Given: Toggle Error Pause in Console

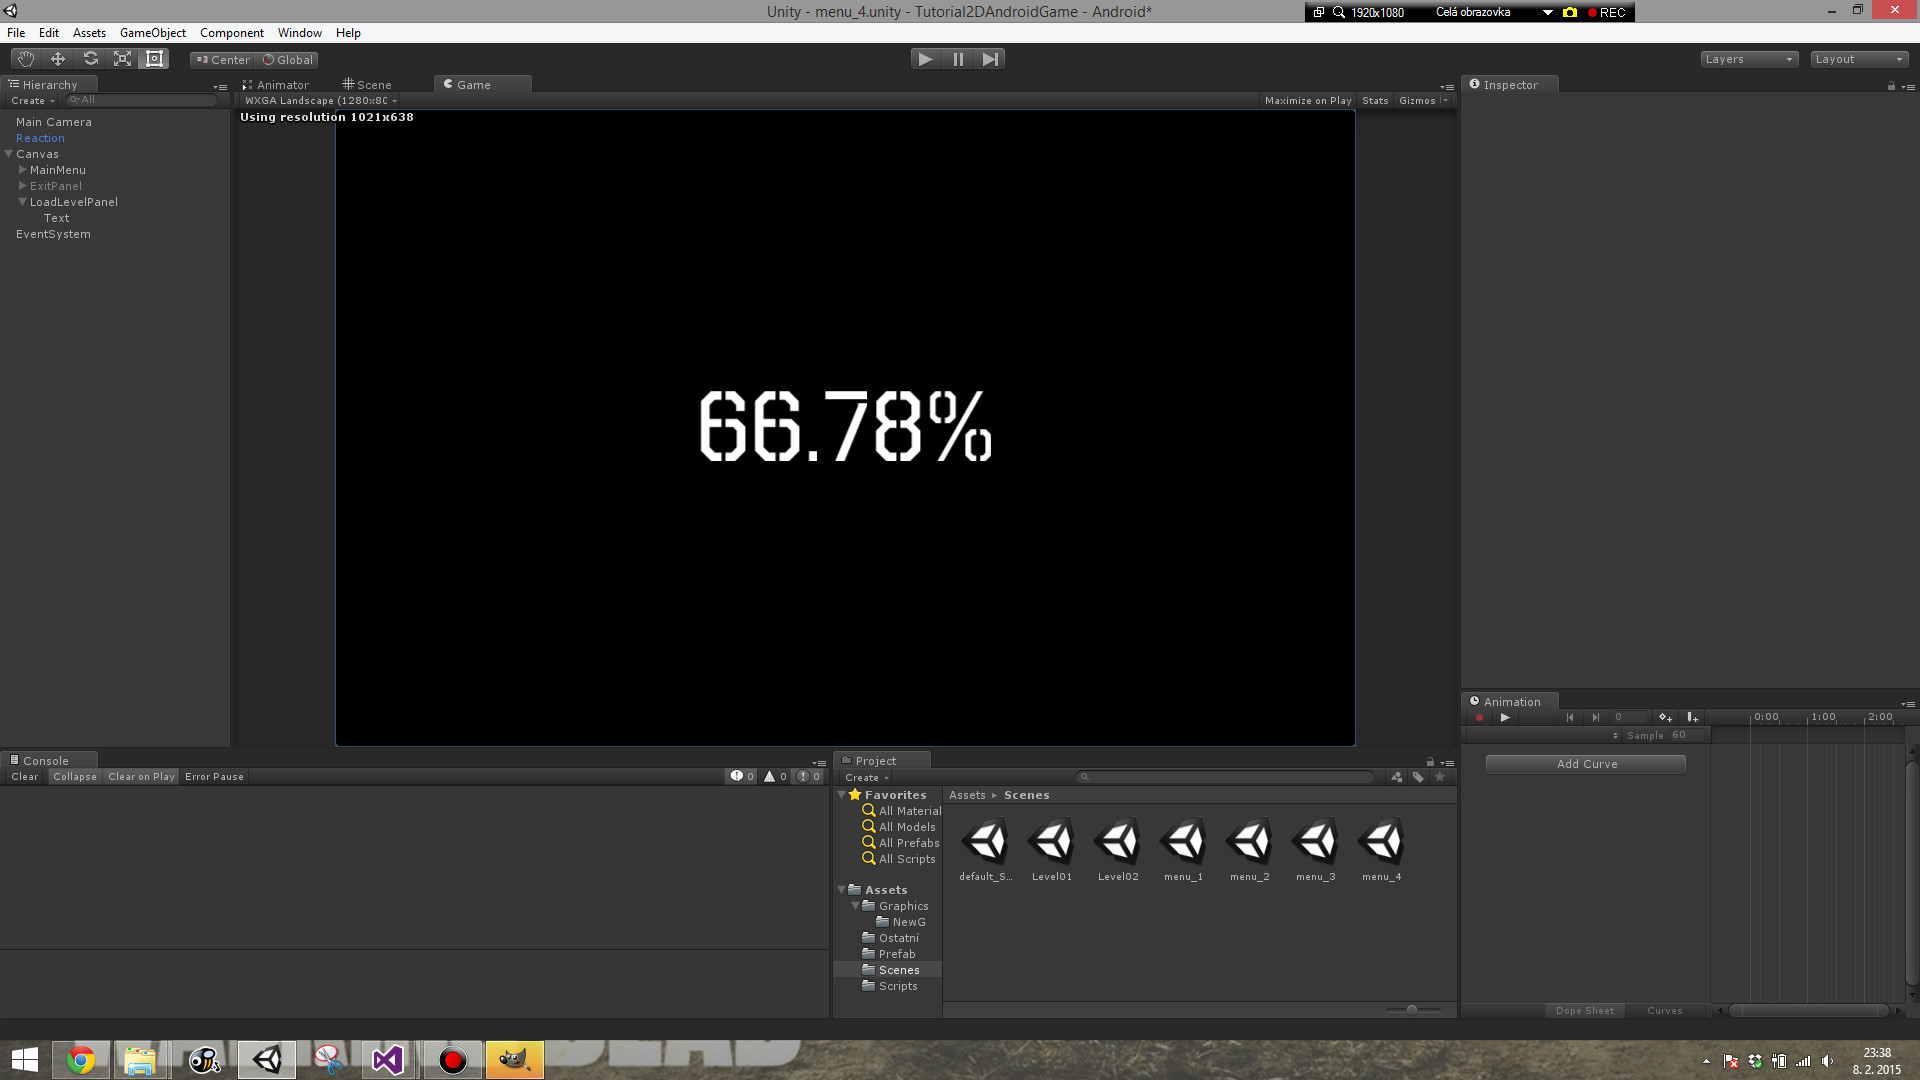Looking at the screenshot, I should point(214,777).
